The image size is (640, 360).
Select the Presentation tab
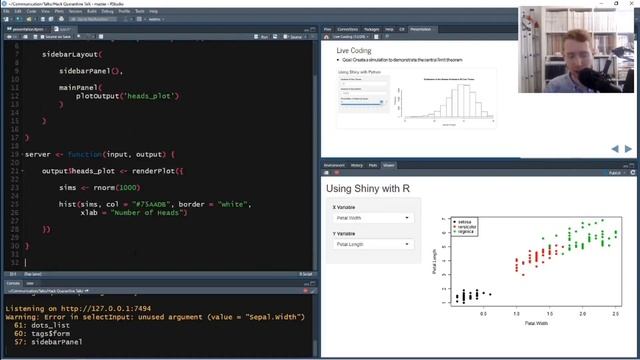click(421, 29)
